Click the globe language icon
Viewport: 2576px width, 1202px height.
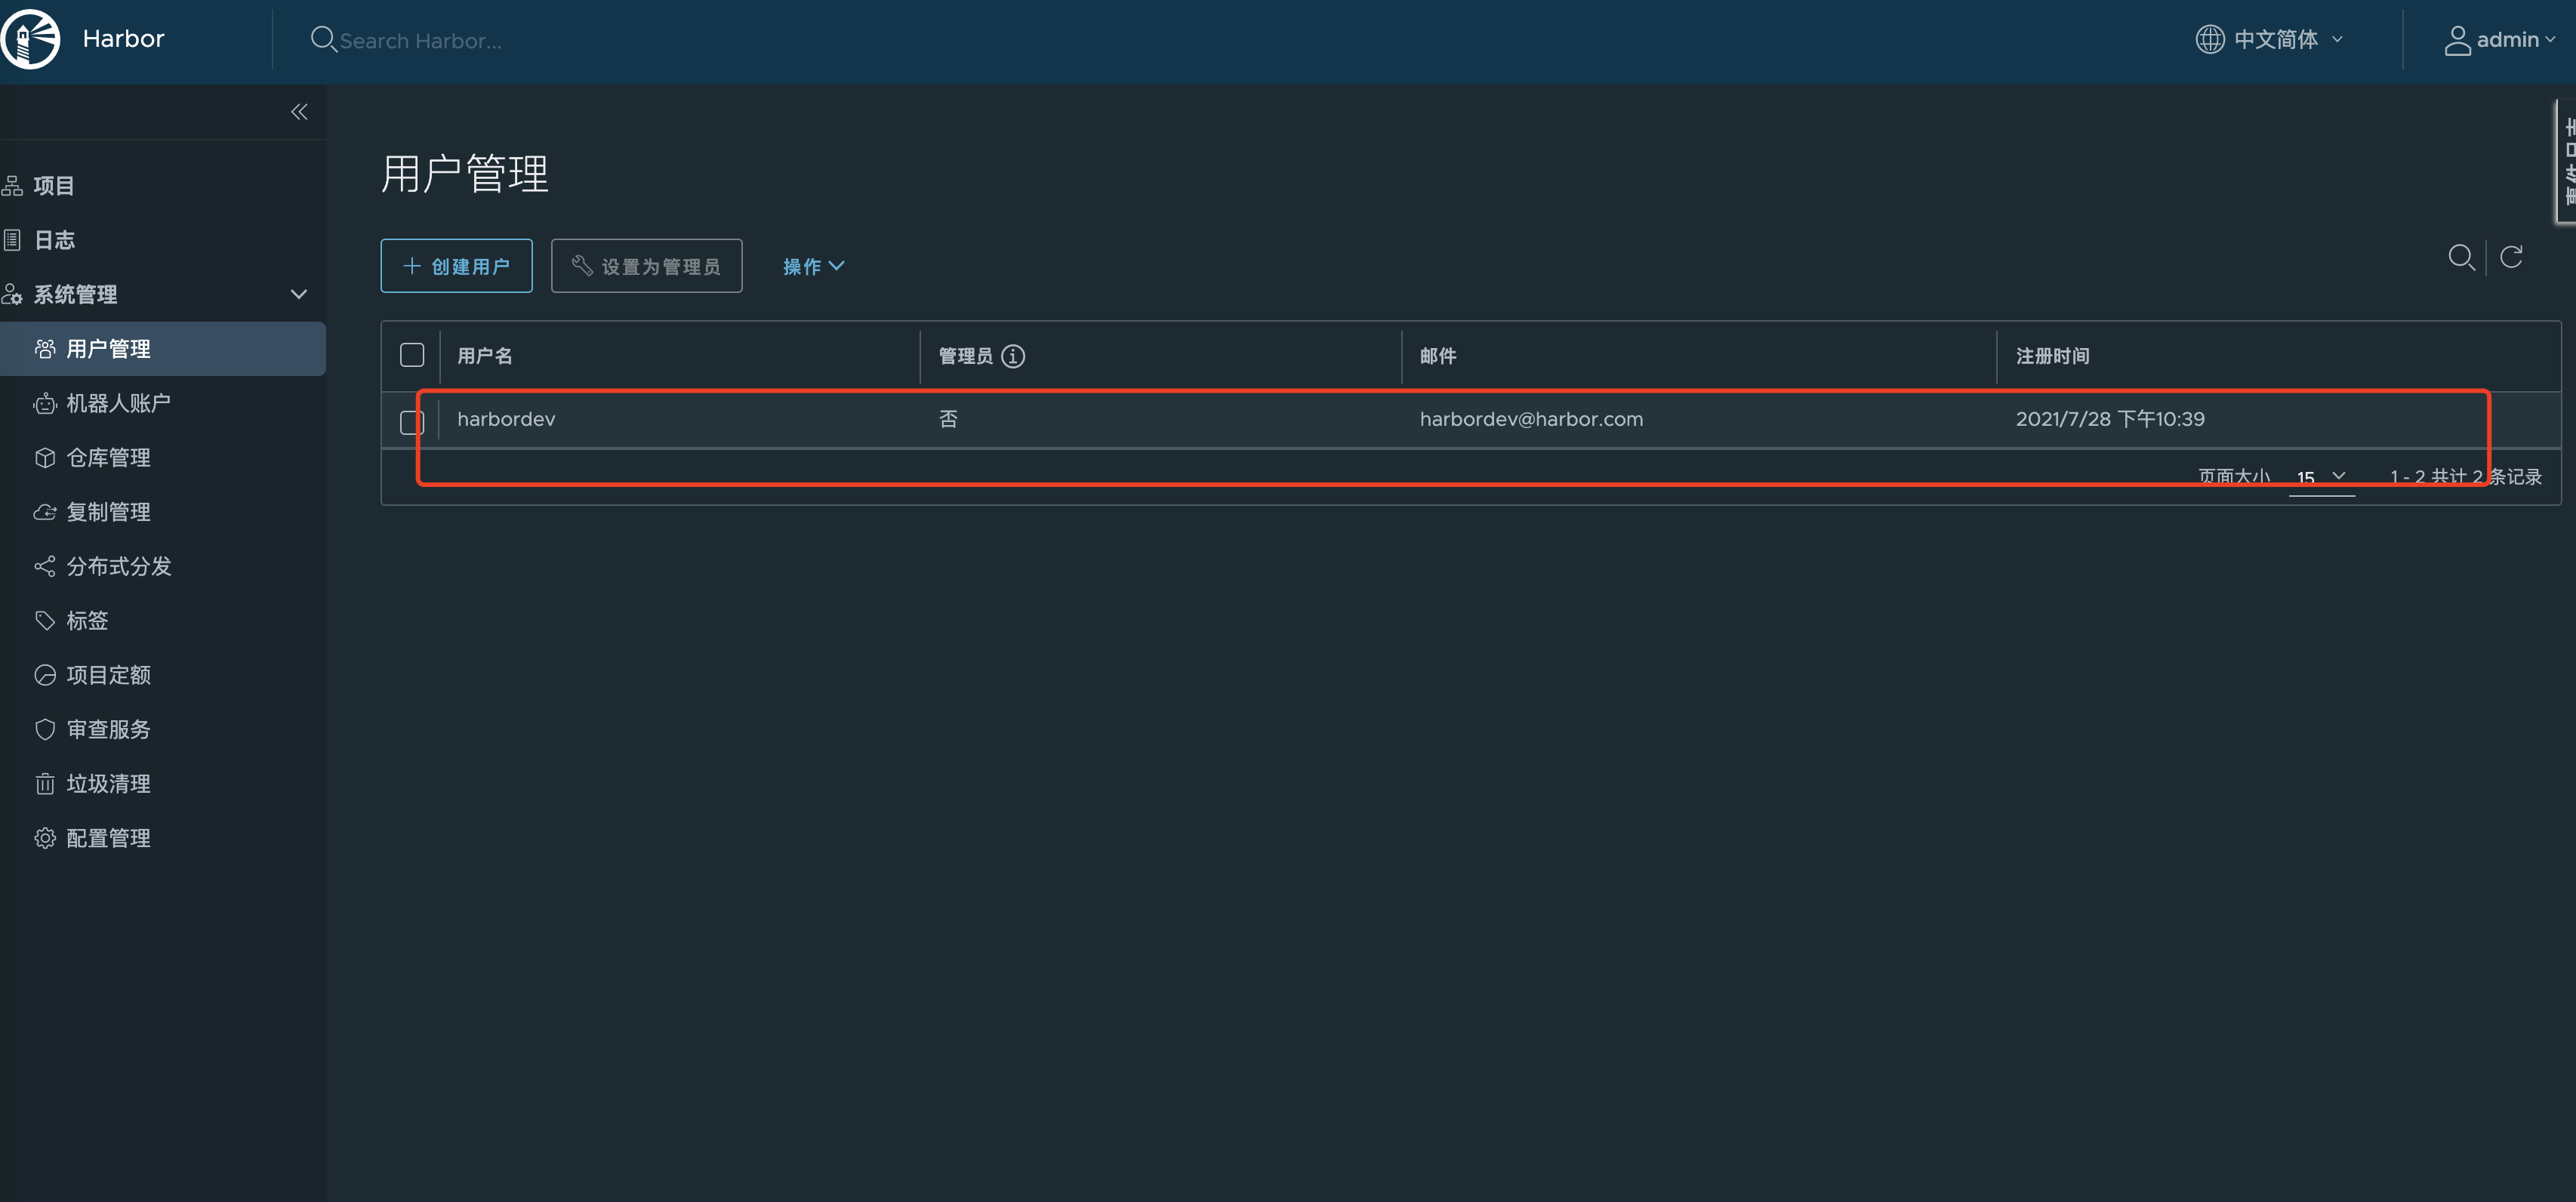pos(2209,39)
